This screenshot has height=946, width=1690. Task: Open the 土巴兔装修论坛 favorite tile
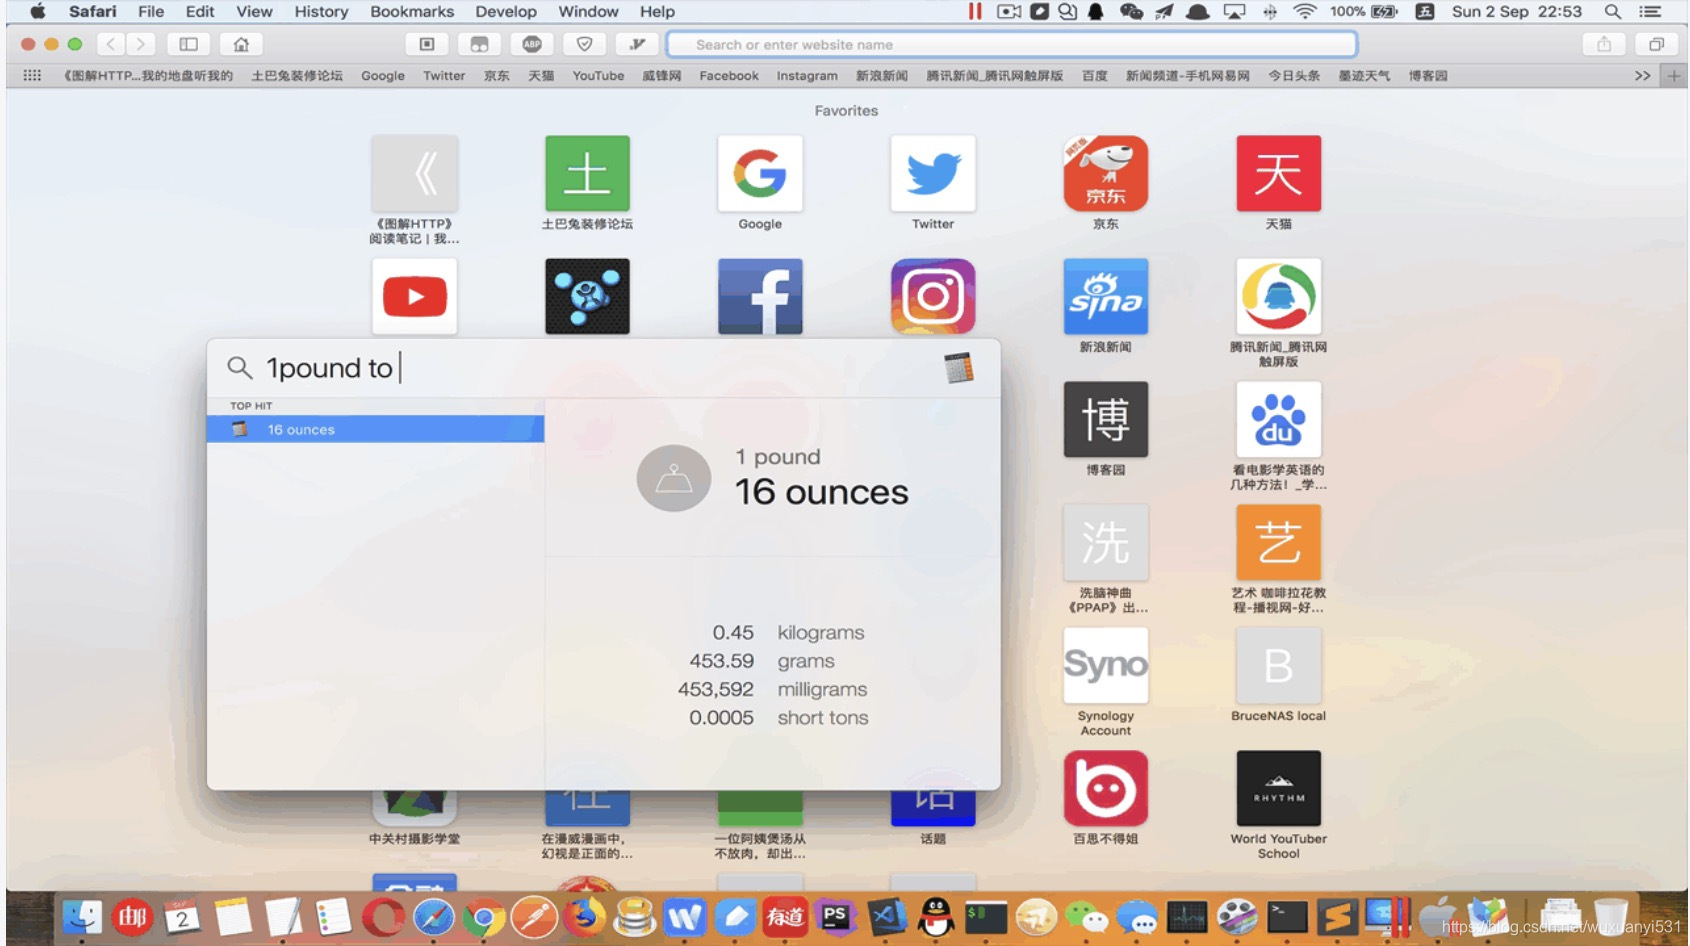(587, 174)
